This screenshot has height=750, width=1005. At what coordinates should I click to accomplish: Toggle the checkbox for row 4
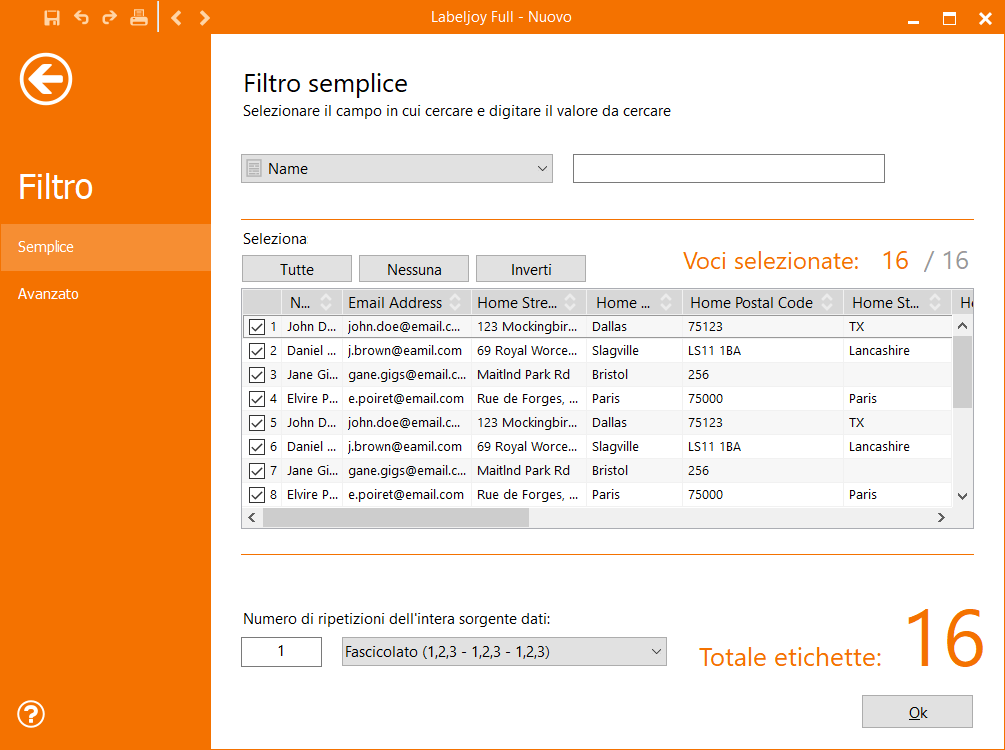(257, 399)
